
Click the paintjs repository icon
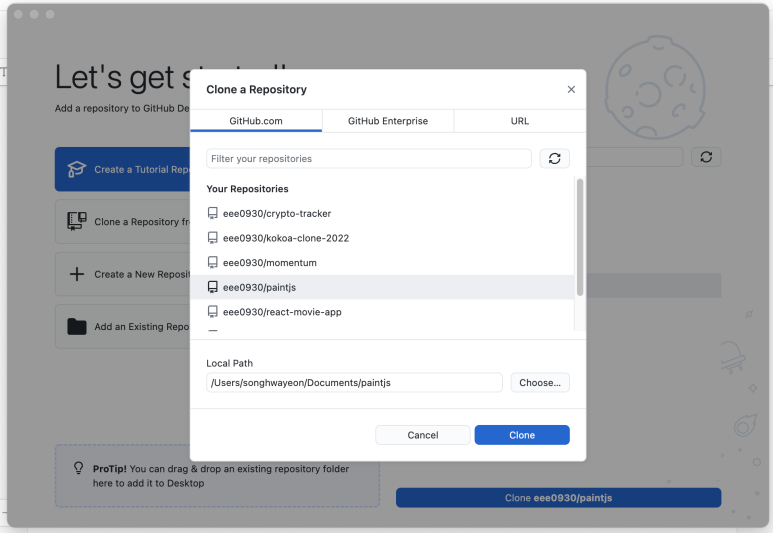pyautogui.click(x=212, y=287)
